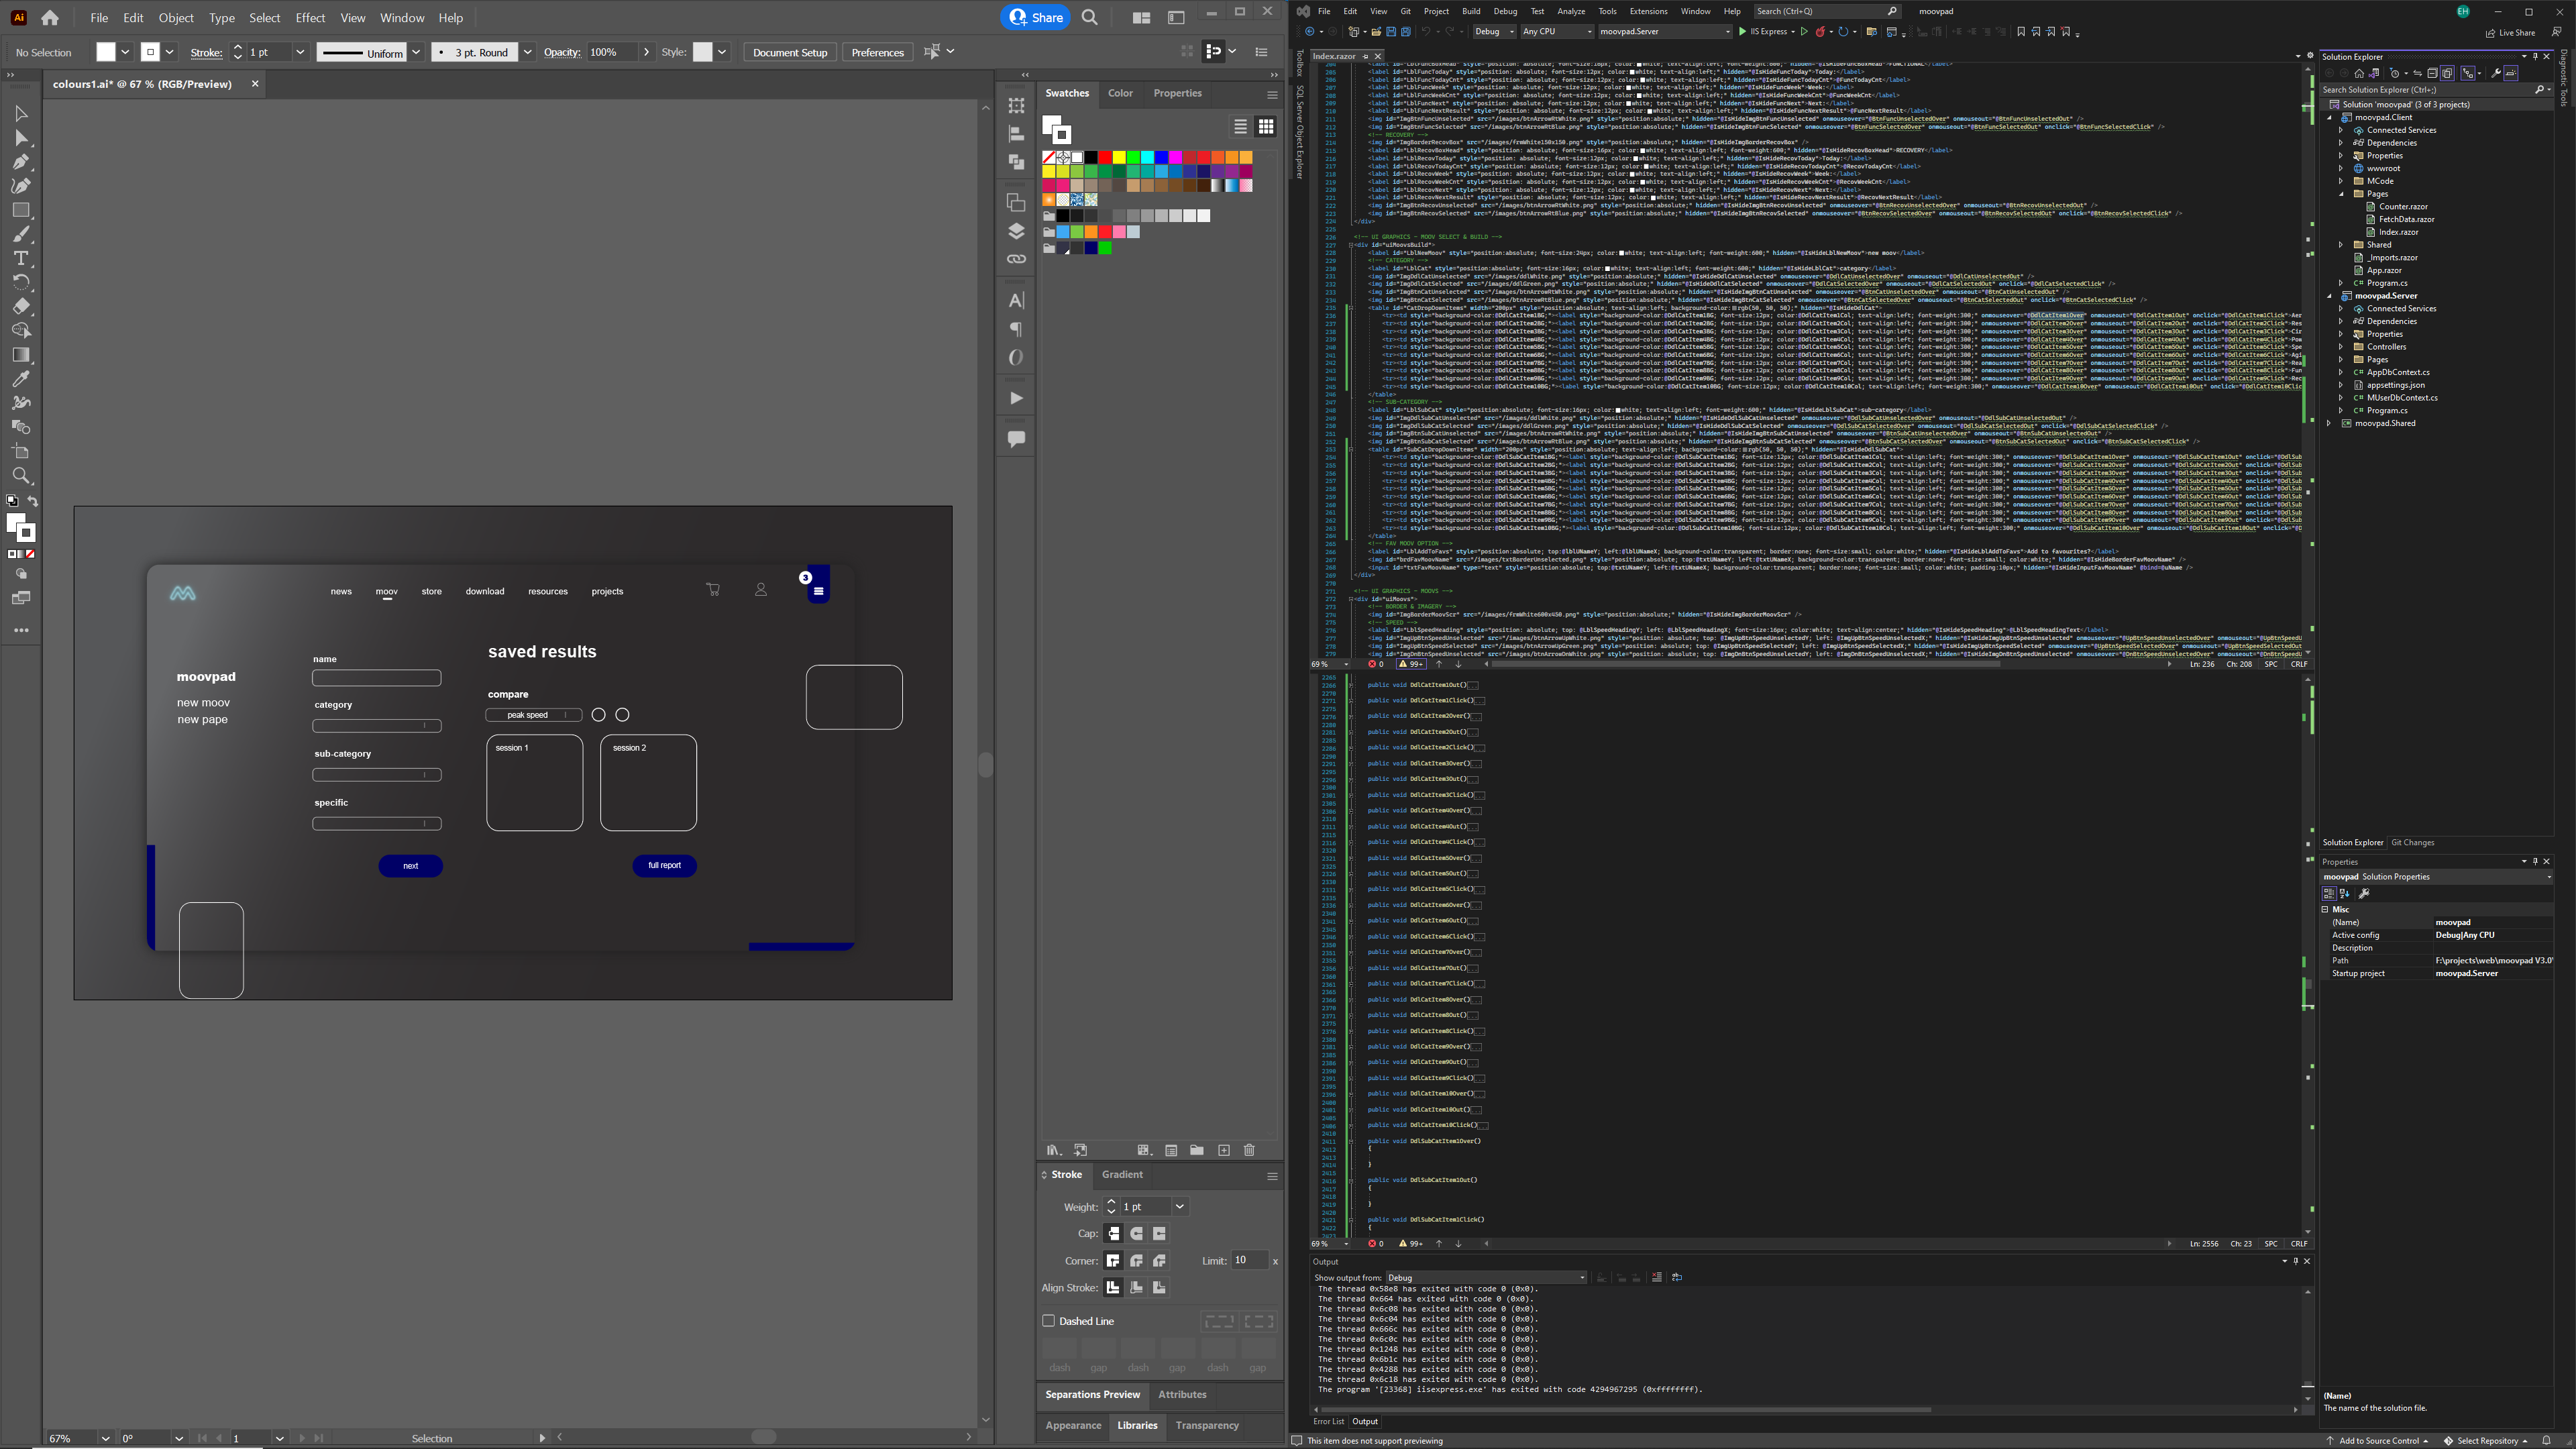Select the Gradient tool in the toolbar
The image size is (2576, 1449).
[21, 355]
